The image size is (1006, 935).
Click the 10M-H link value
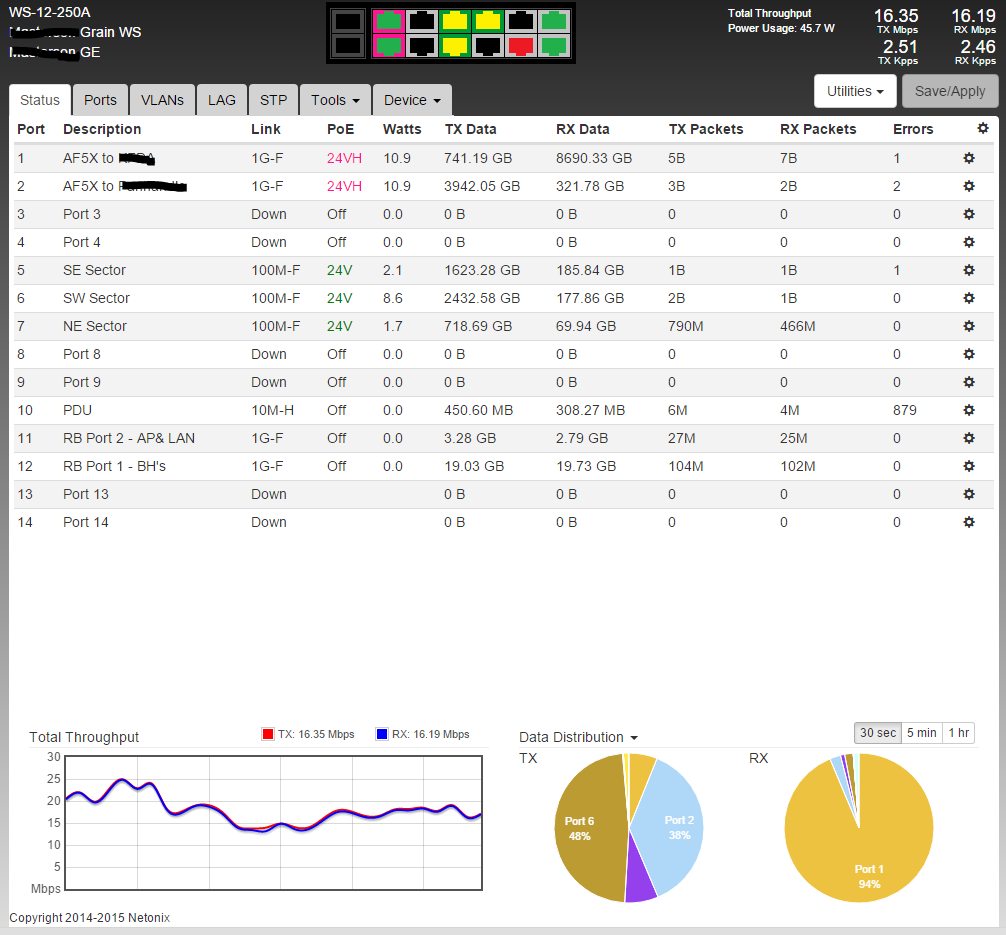[273, 410]
